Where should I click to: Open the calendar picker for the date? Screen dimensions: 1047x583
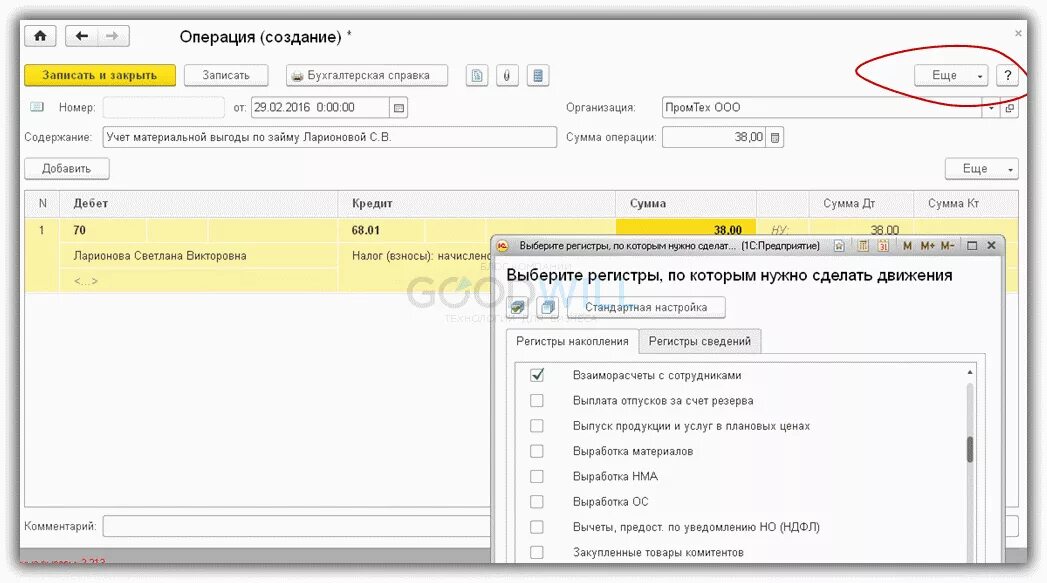pos(399,108)
